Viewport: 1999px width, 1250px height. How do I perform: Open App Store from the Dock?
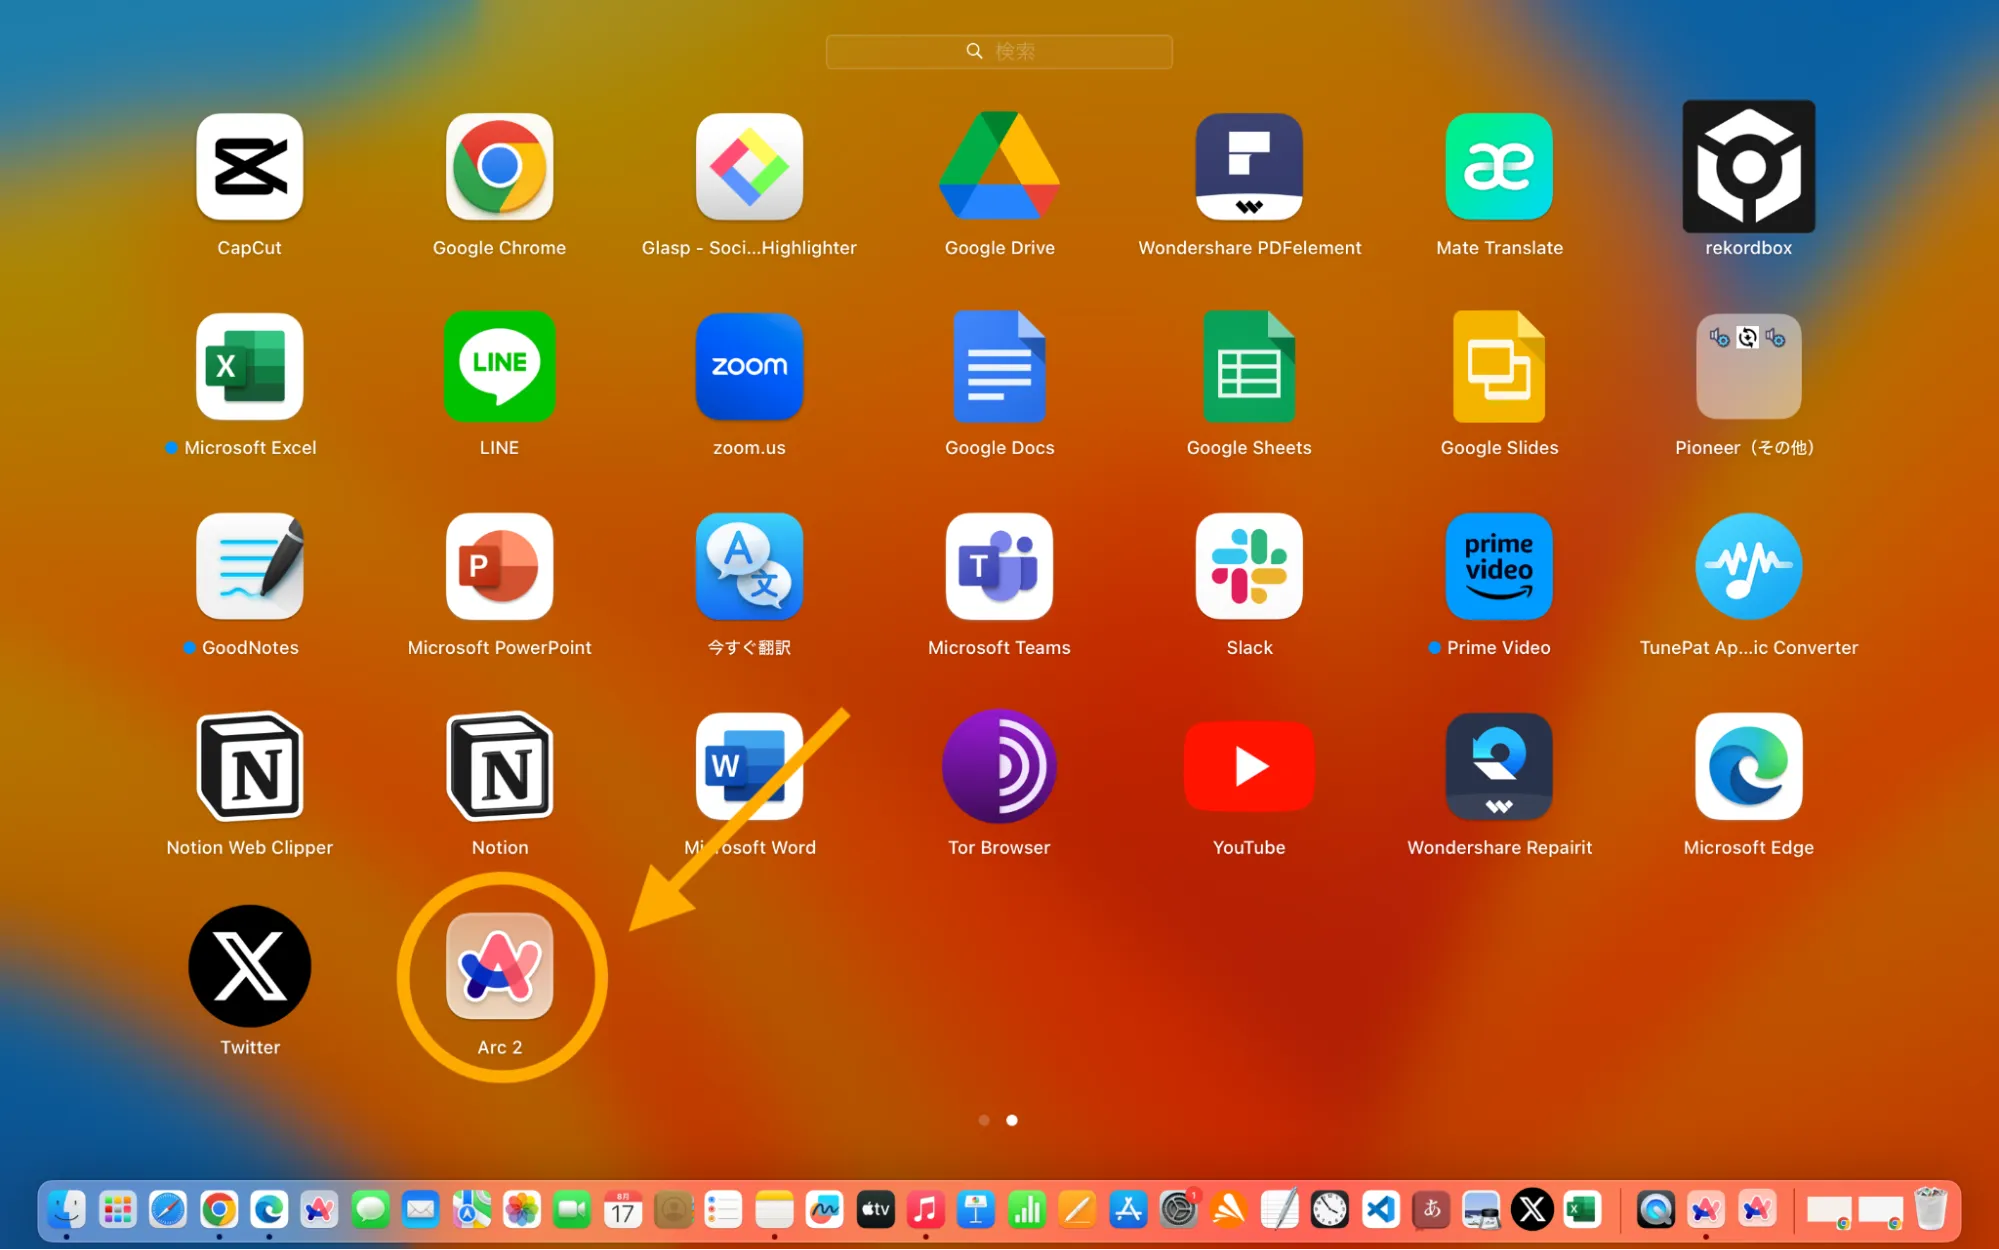1128,1210
